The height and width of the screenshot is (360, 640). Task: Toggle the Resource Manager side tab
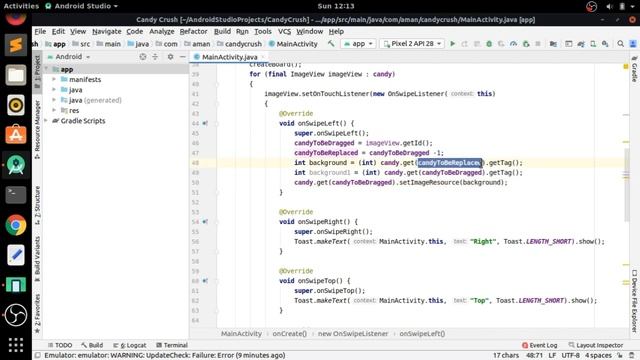click(x=37, y=130)
